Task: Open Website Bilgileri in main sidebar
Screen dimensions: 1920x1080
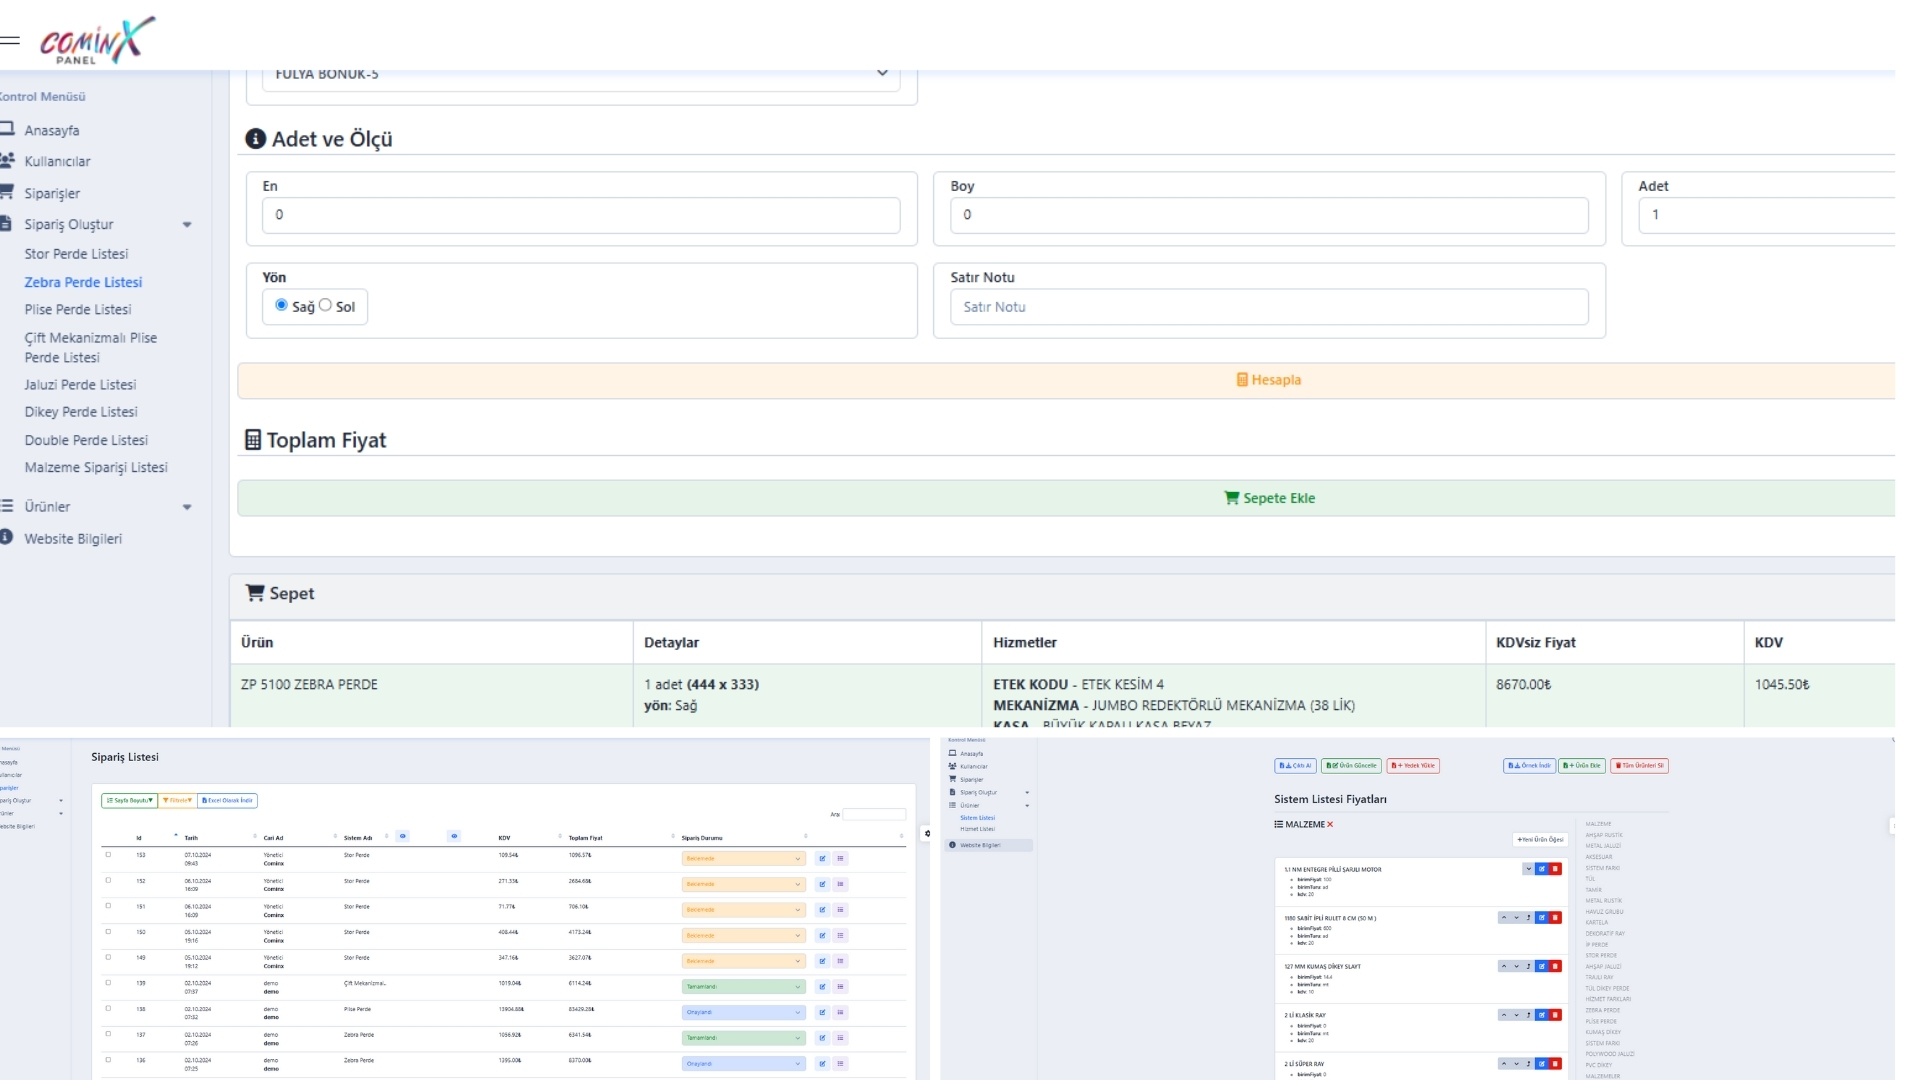Action: (73, 538)
